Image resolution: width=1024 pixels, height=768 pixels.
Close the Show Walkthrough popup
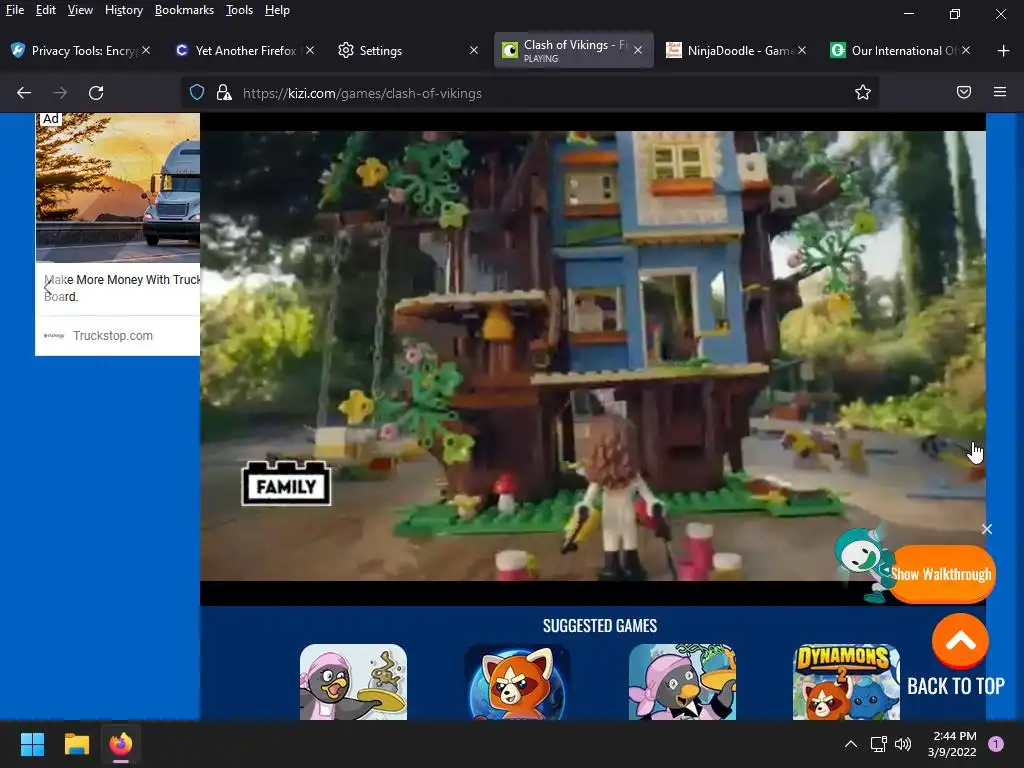coord(987,529)
